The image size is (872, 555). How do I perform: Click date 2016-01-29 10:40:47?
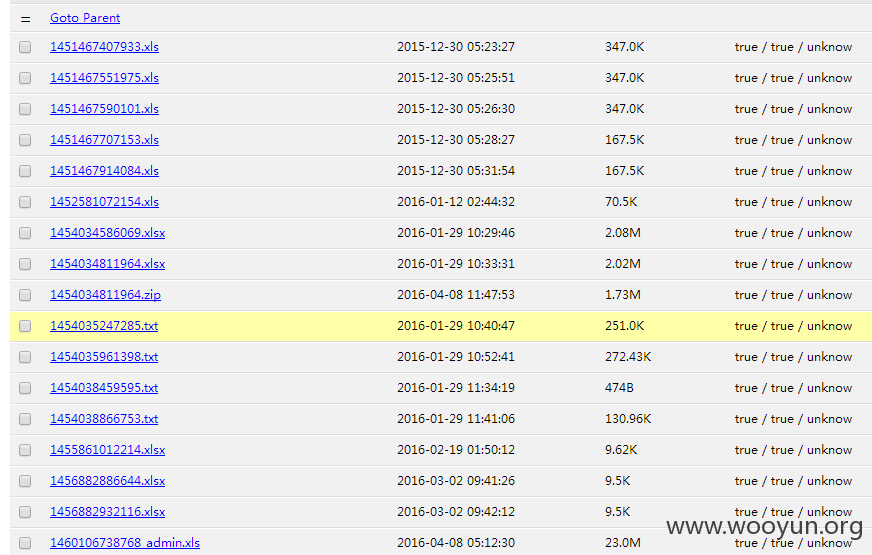pyautogui.click(x=456, y=326)
